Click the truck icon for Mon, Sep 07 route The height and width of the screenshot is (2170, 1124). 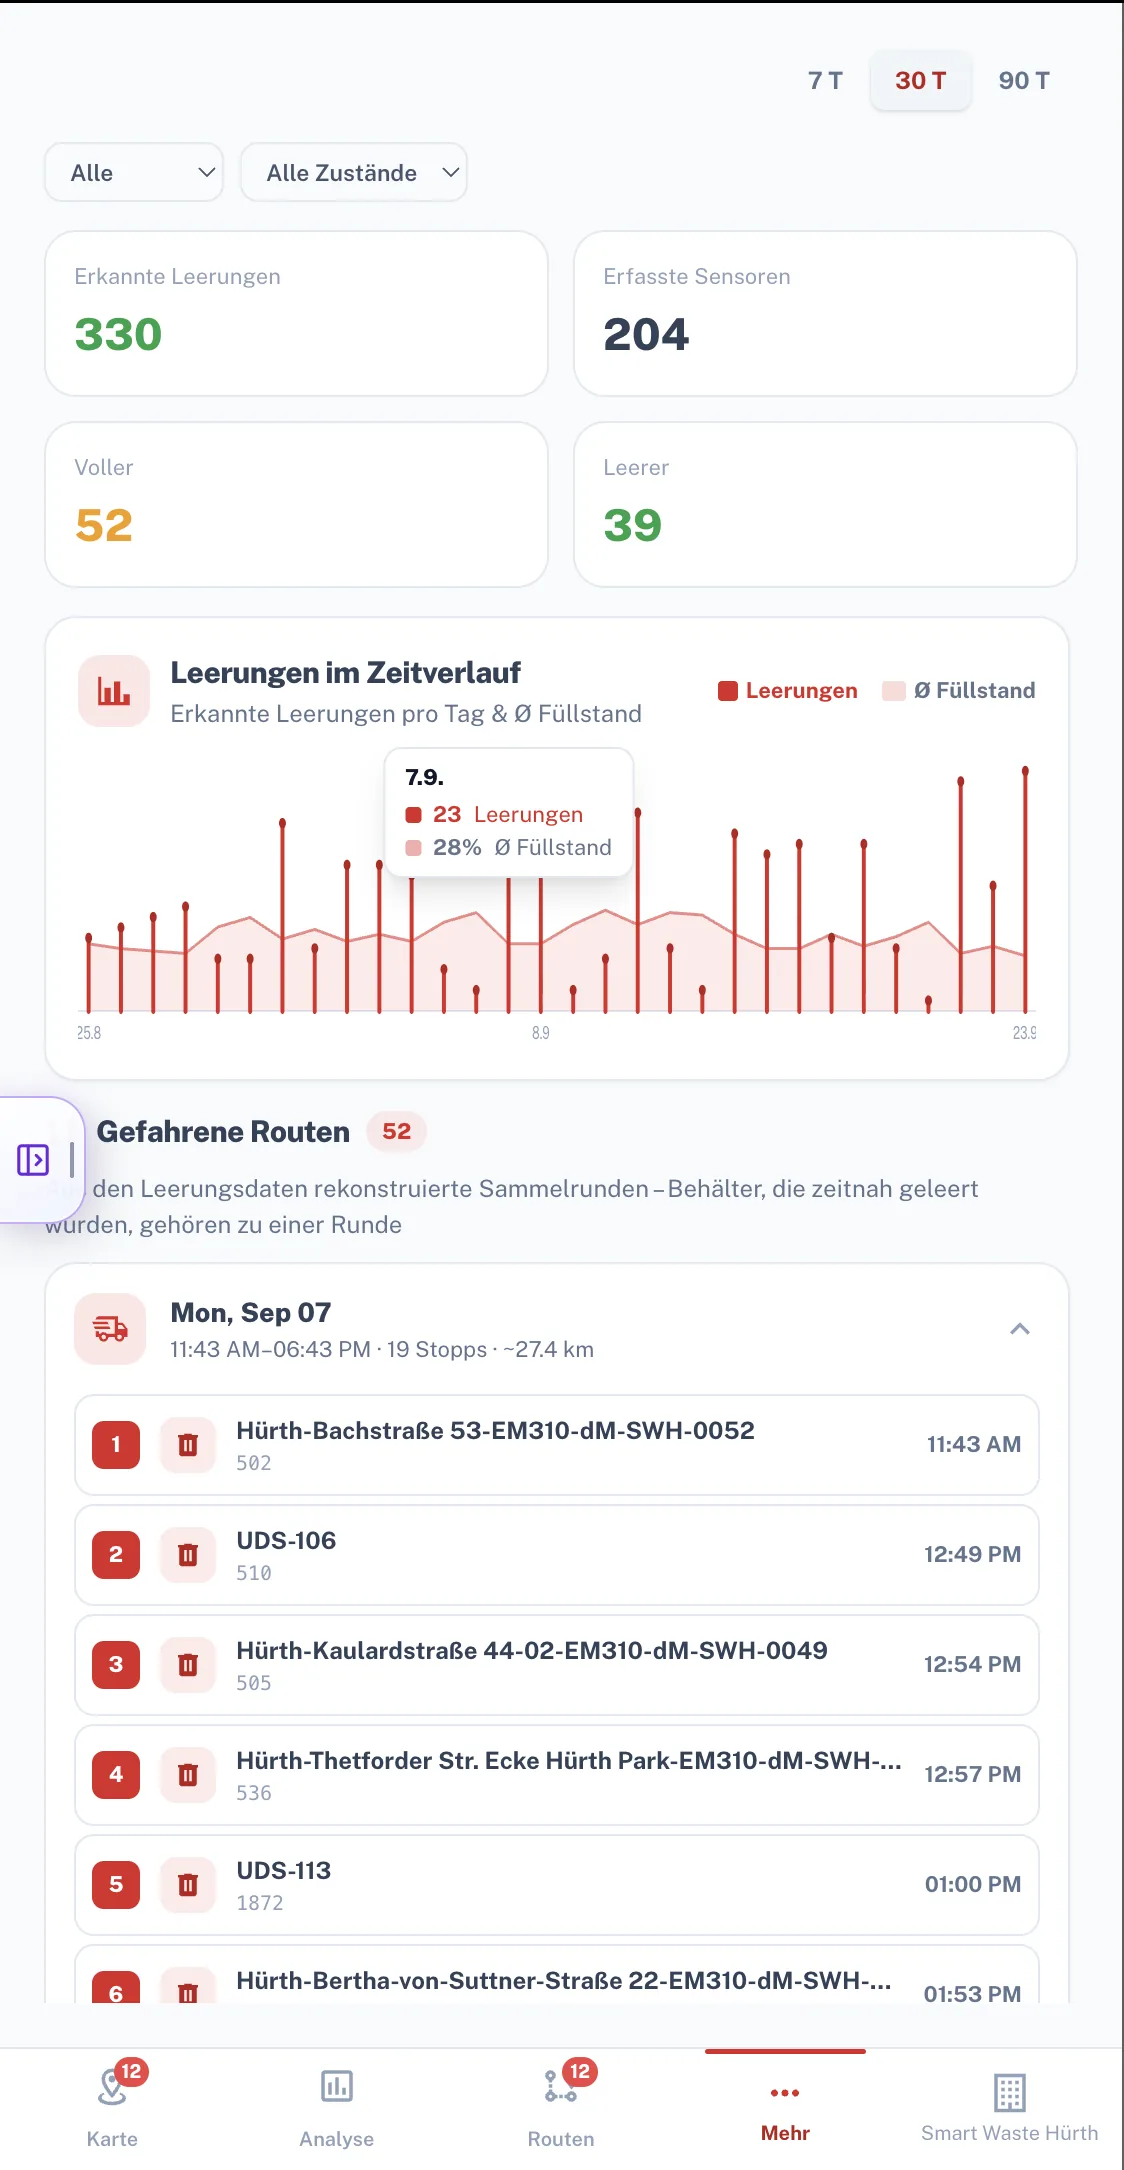[110, 1329]
